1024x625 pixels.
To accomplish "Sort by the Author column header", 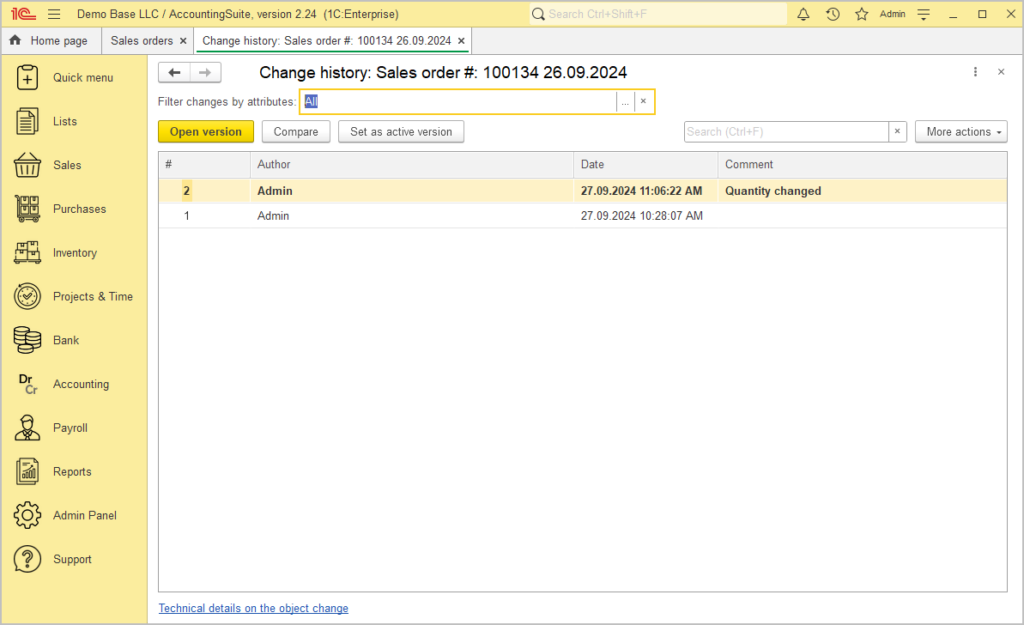I will [x=411, y=165].
